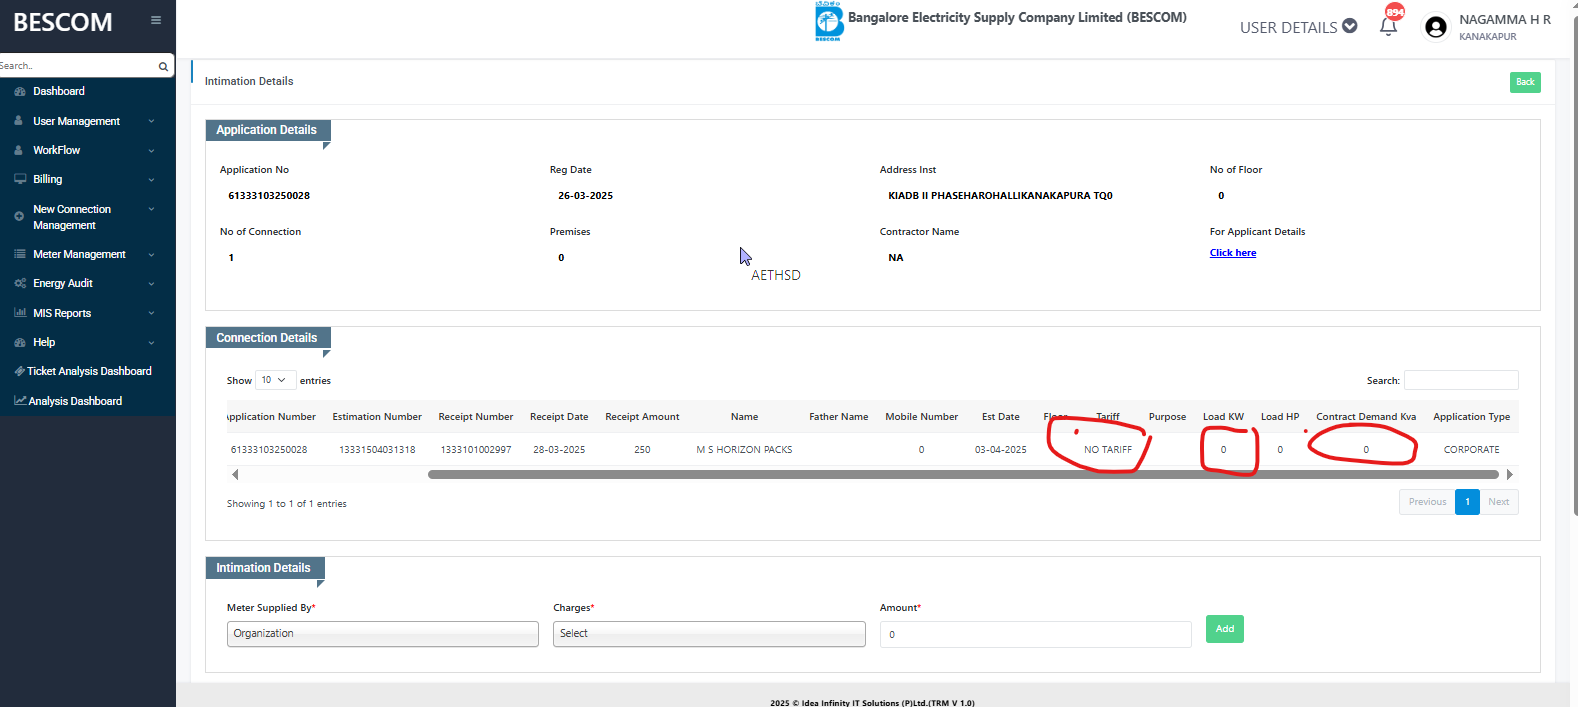Sort by Receipt Date column header
The height and width of the screenshot is (707, 1578).
tap(559, 417)
